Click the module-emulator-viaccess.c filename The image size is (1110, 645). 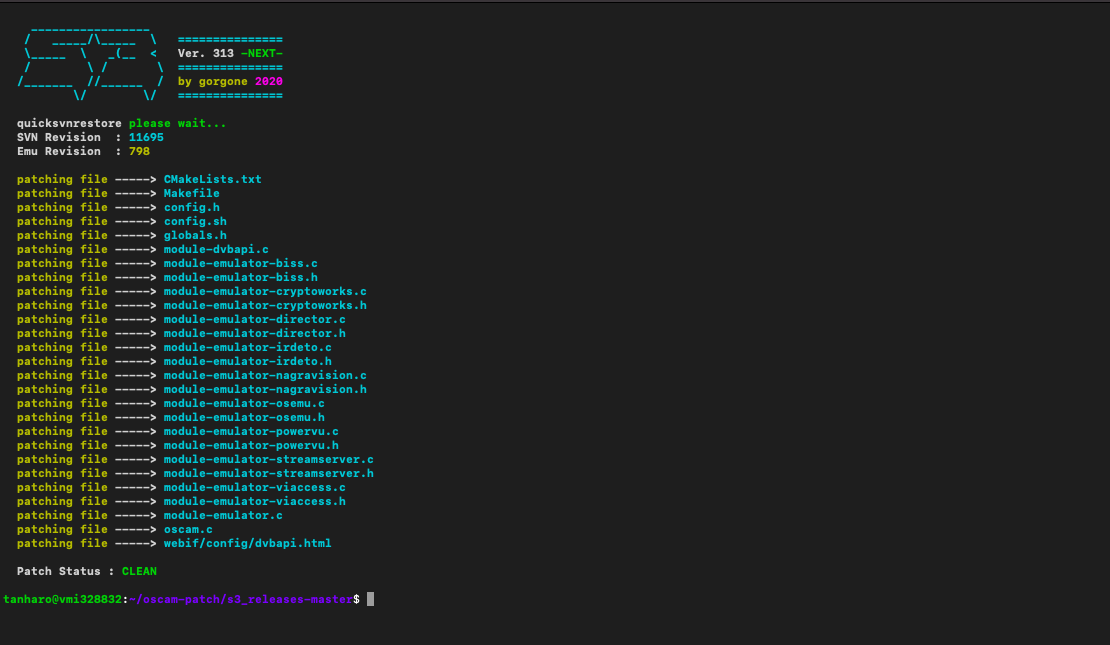click(254, 487)
